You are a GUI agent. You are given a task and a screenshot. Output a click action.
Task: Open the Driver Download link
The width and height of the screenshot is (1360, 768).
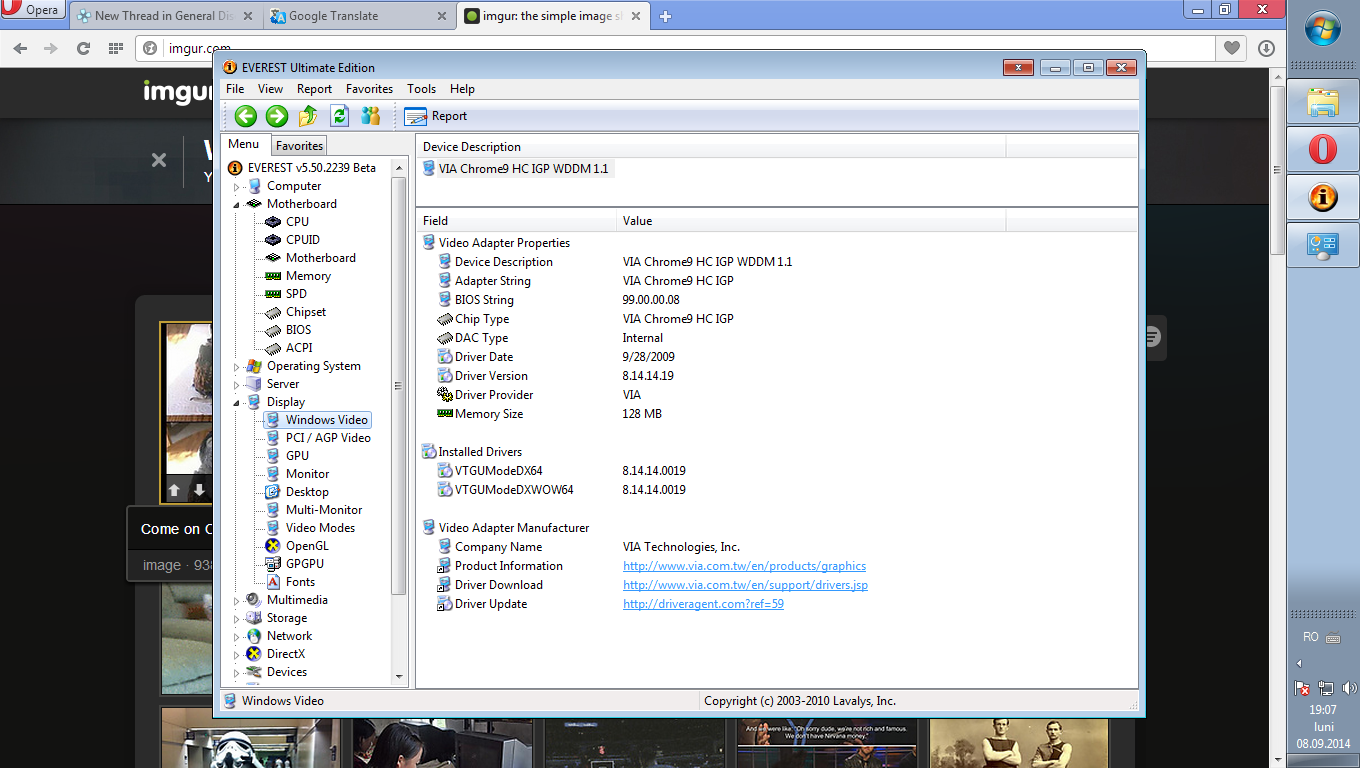coord(745,585)
